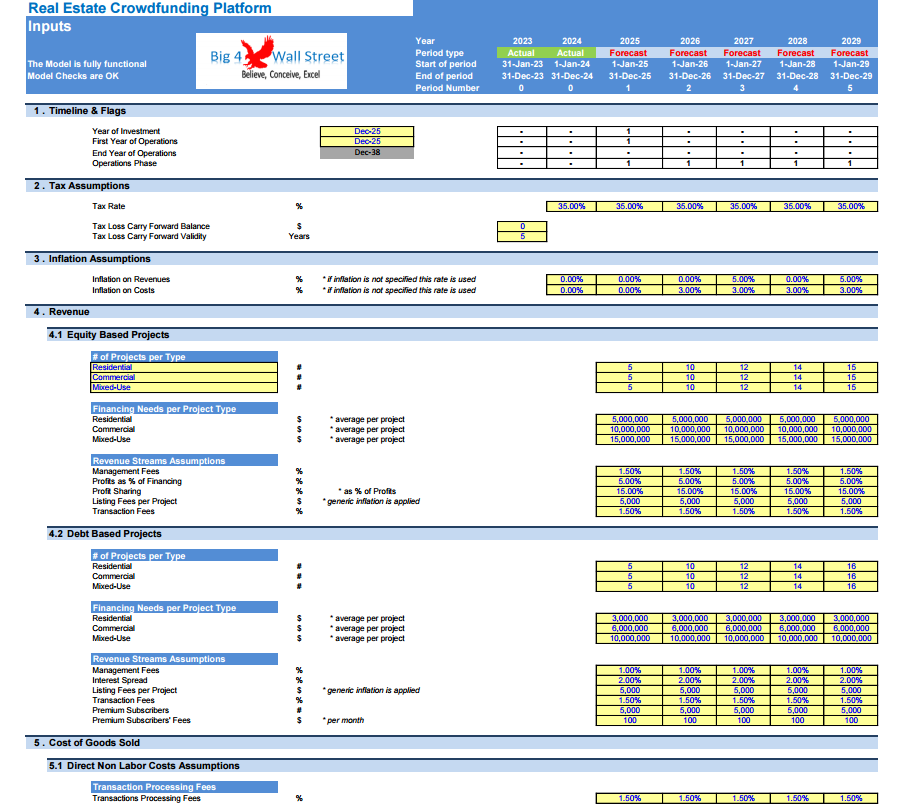Click the green Actual header for 2023
The height and width of the screenshot is (807, 907).
pos(521,53)
